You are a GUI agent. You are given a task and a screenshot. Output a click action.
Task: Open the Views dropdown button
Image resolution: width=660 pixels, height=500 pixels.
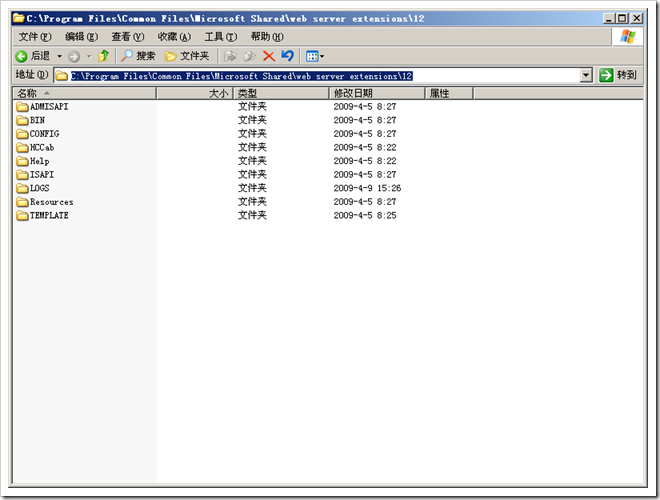point(315,56)
